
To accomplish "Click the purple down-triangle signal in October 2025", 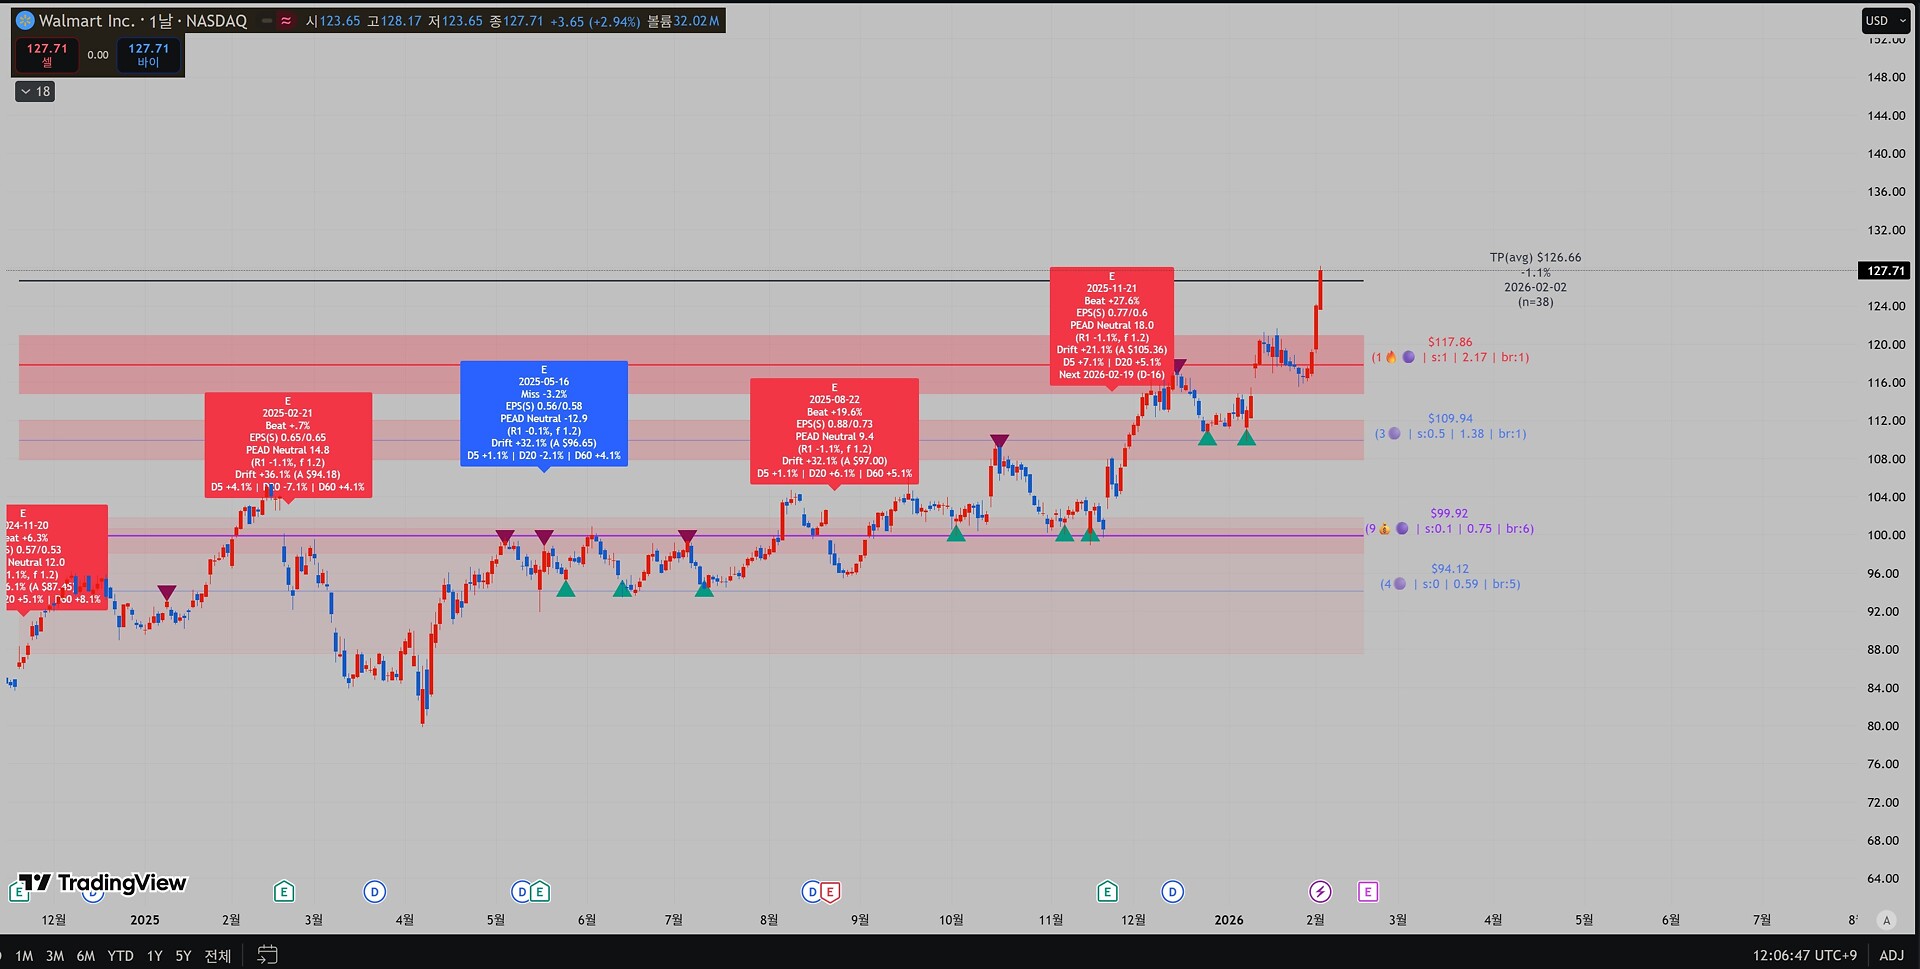I will click(999, 441).
